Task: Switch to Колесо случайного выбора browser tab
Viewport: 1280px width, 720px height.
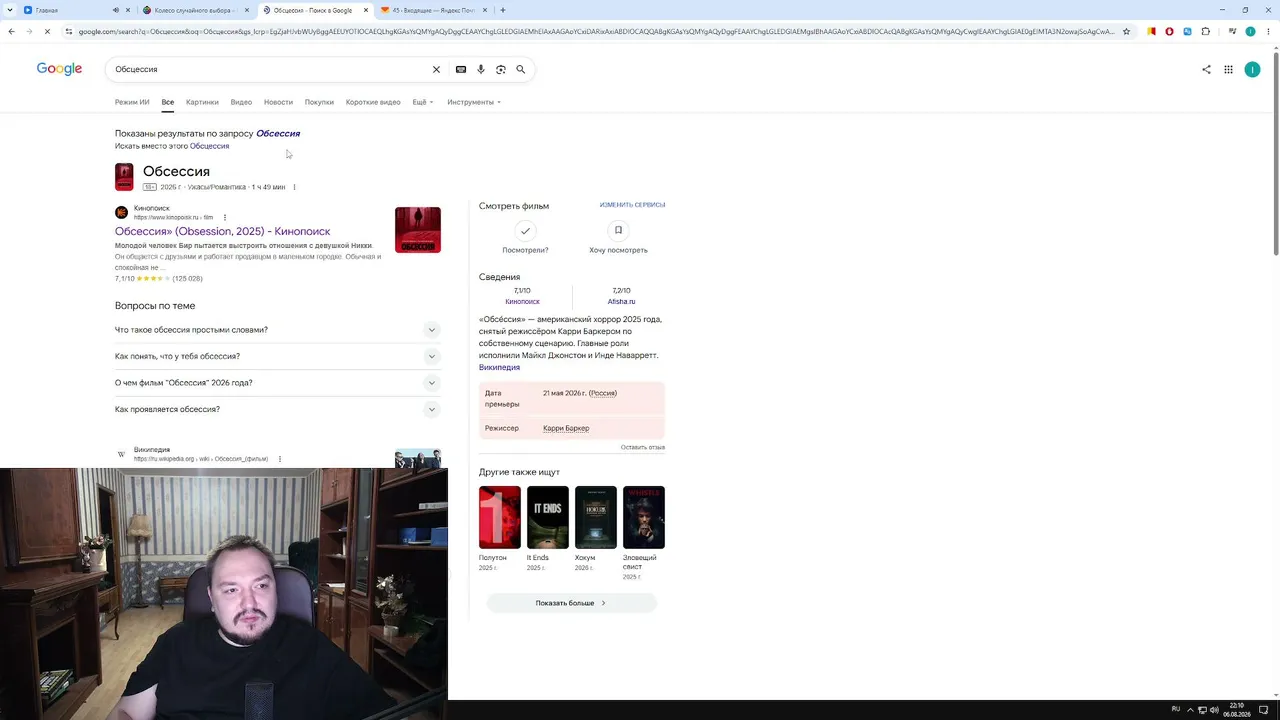Action: click(x=195, y=10)
